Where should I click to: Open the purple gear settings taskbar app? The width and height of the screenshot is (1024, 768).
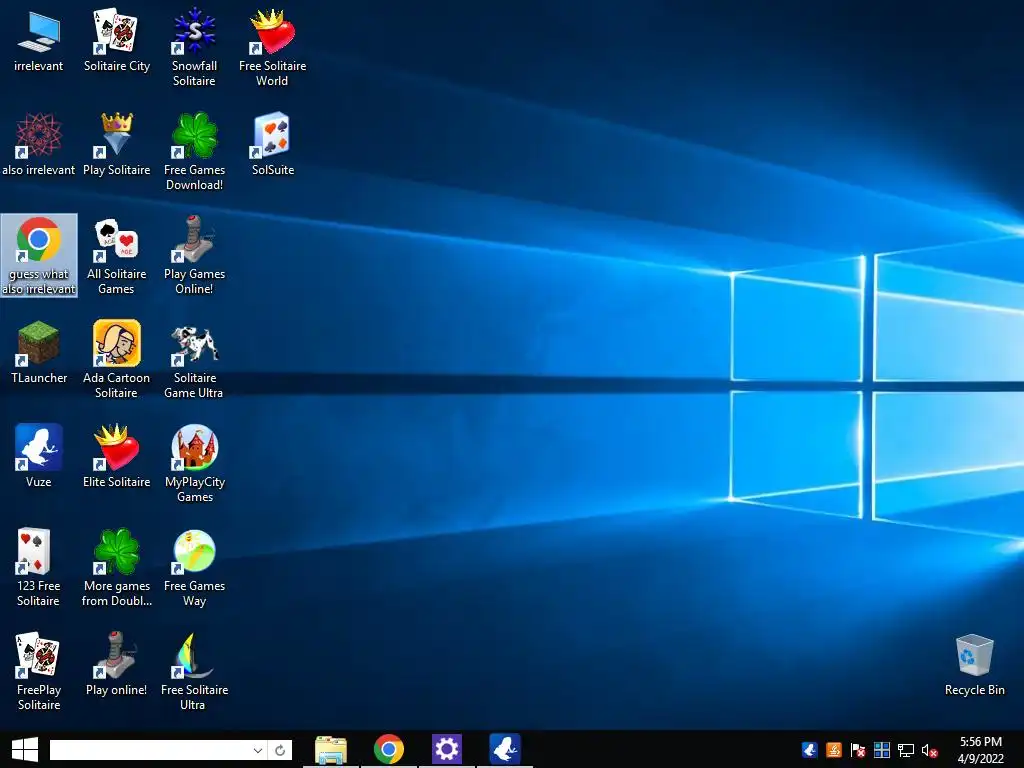click(447, 749)
